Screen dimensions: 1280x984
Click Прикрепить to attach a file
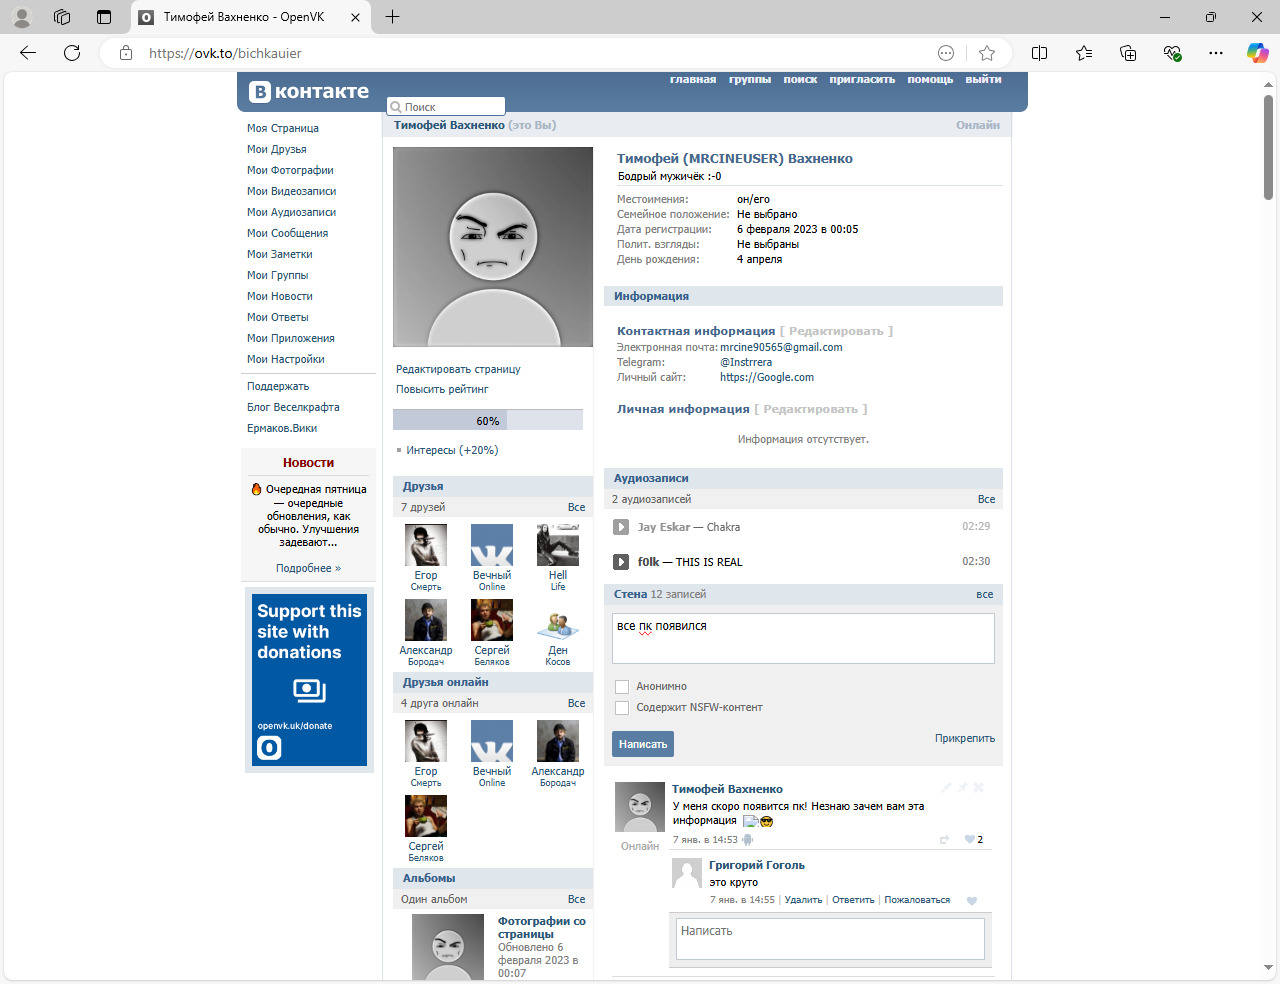click(x=965, y=738)
